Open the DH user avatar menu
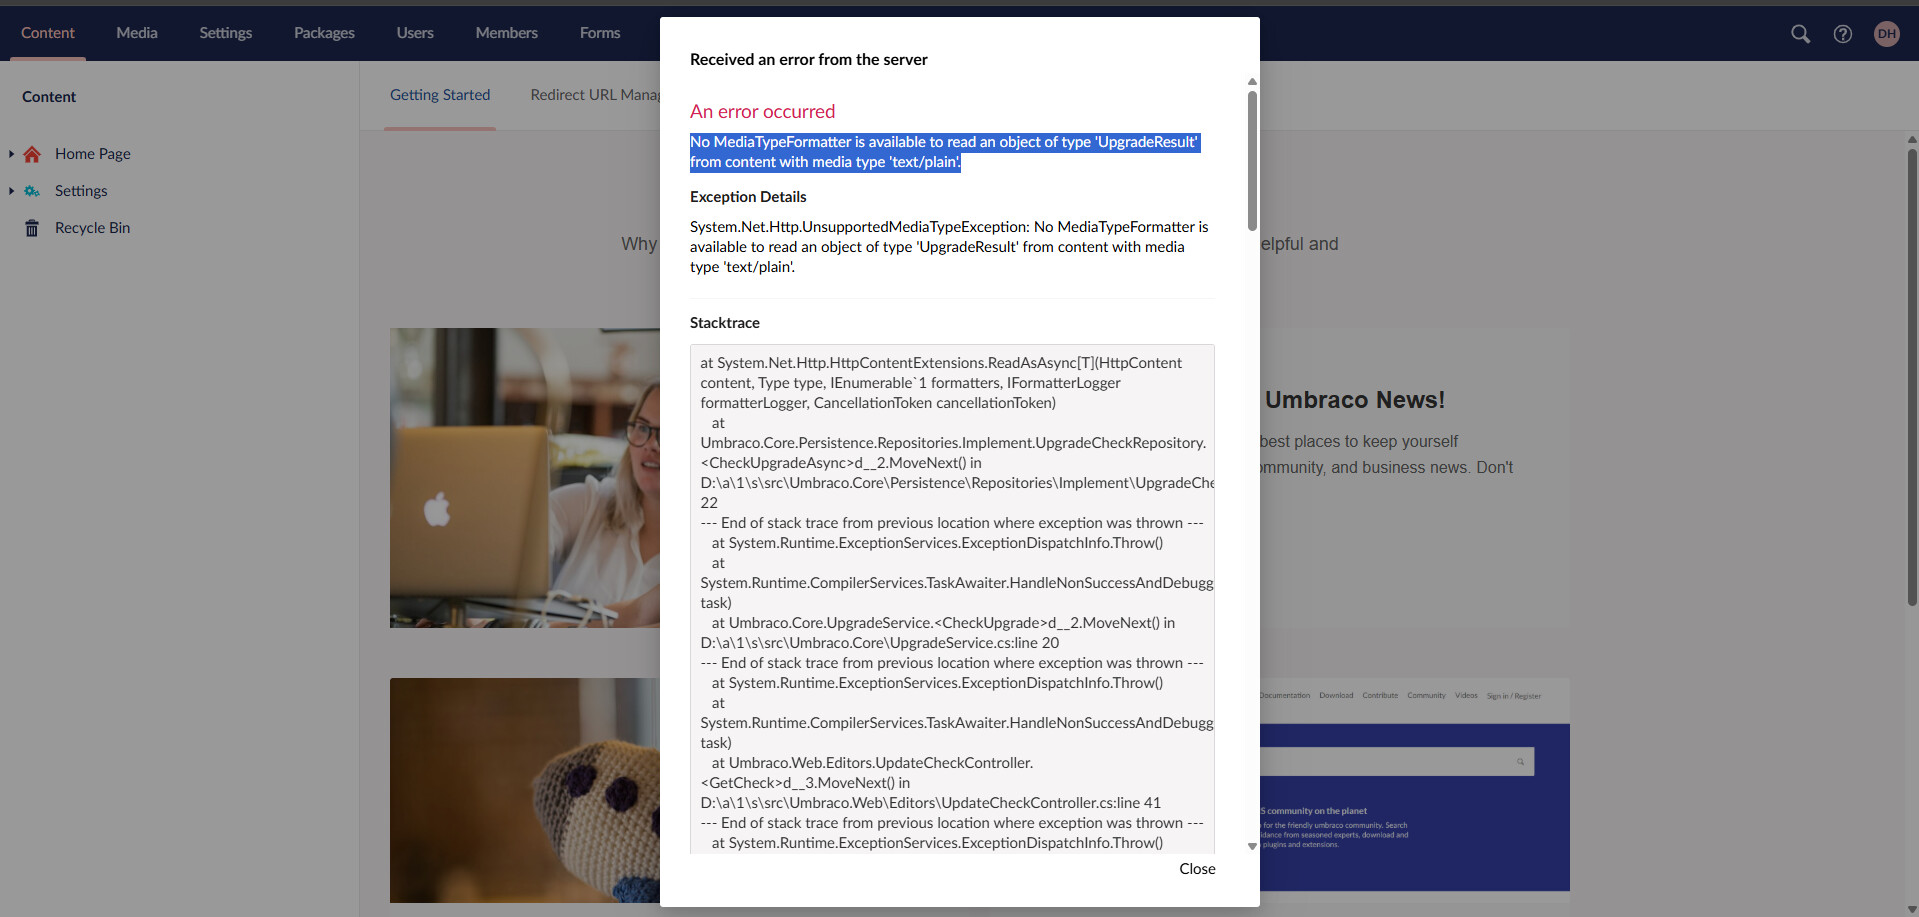The image size is (1919, 917). tap(1887, 34)
